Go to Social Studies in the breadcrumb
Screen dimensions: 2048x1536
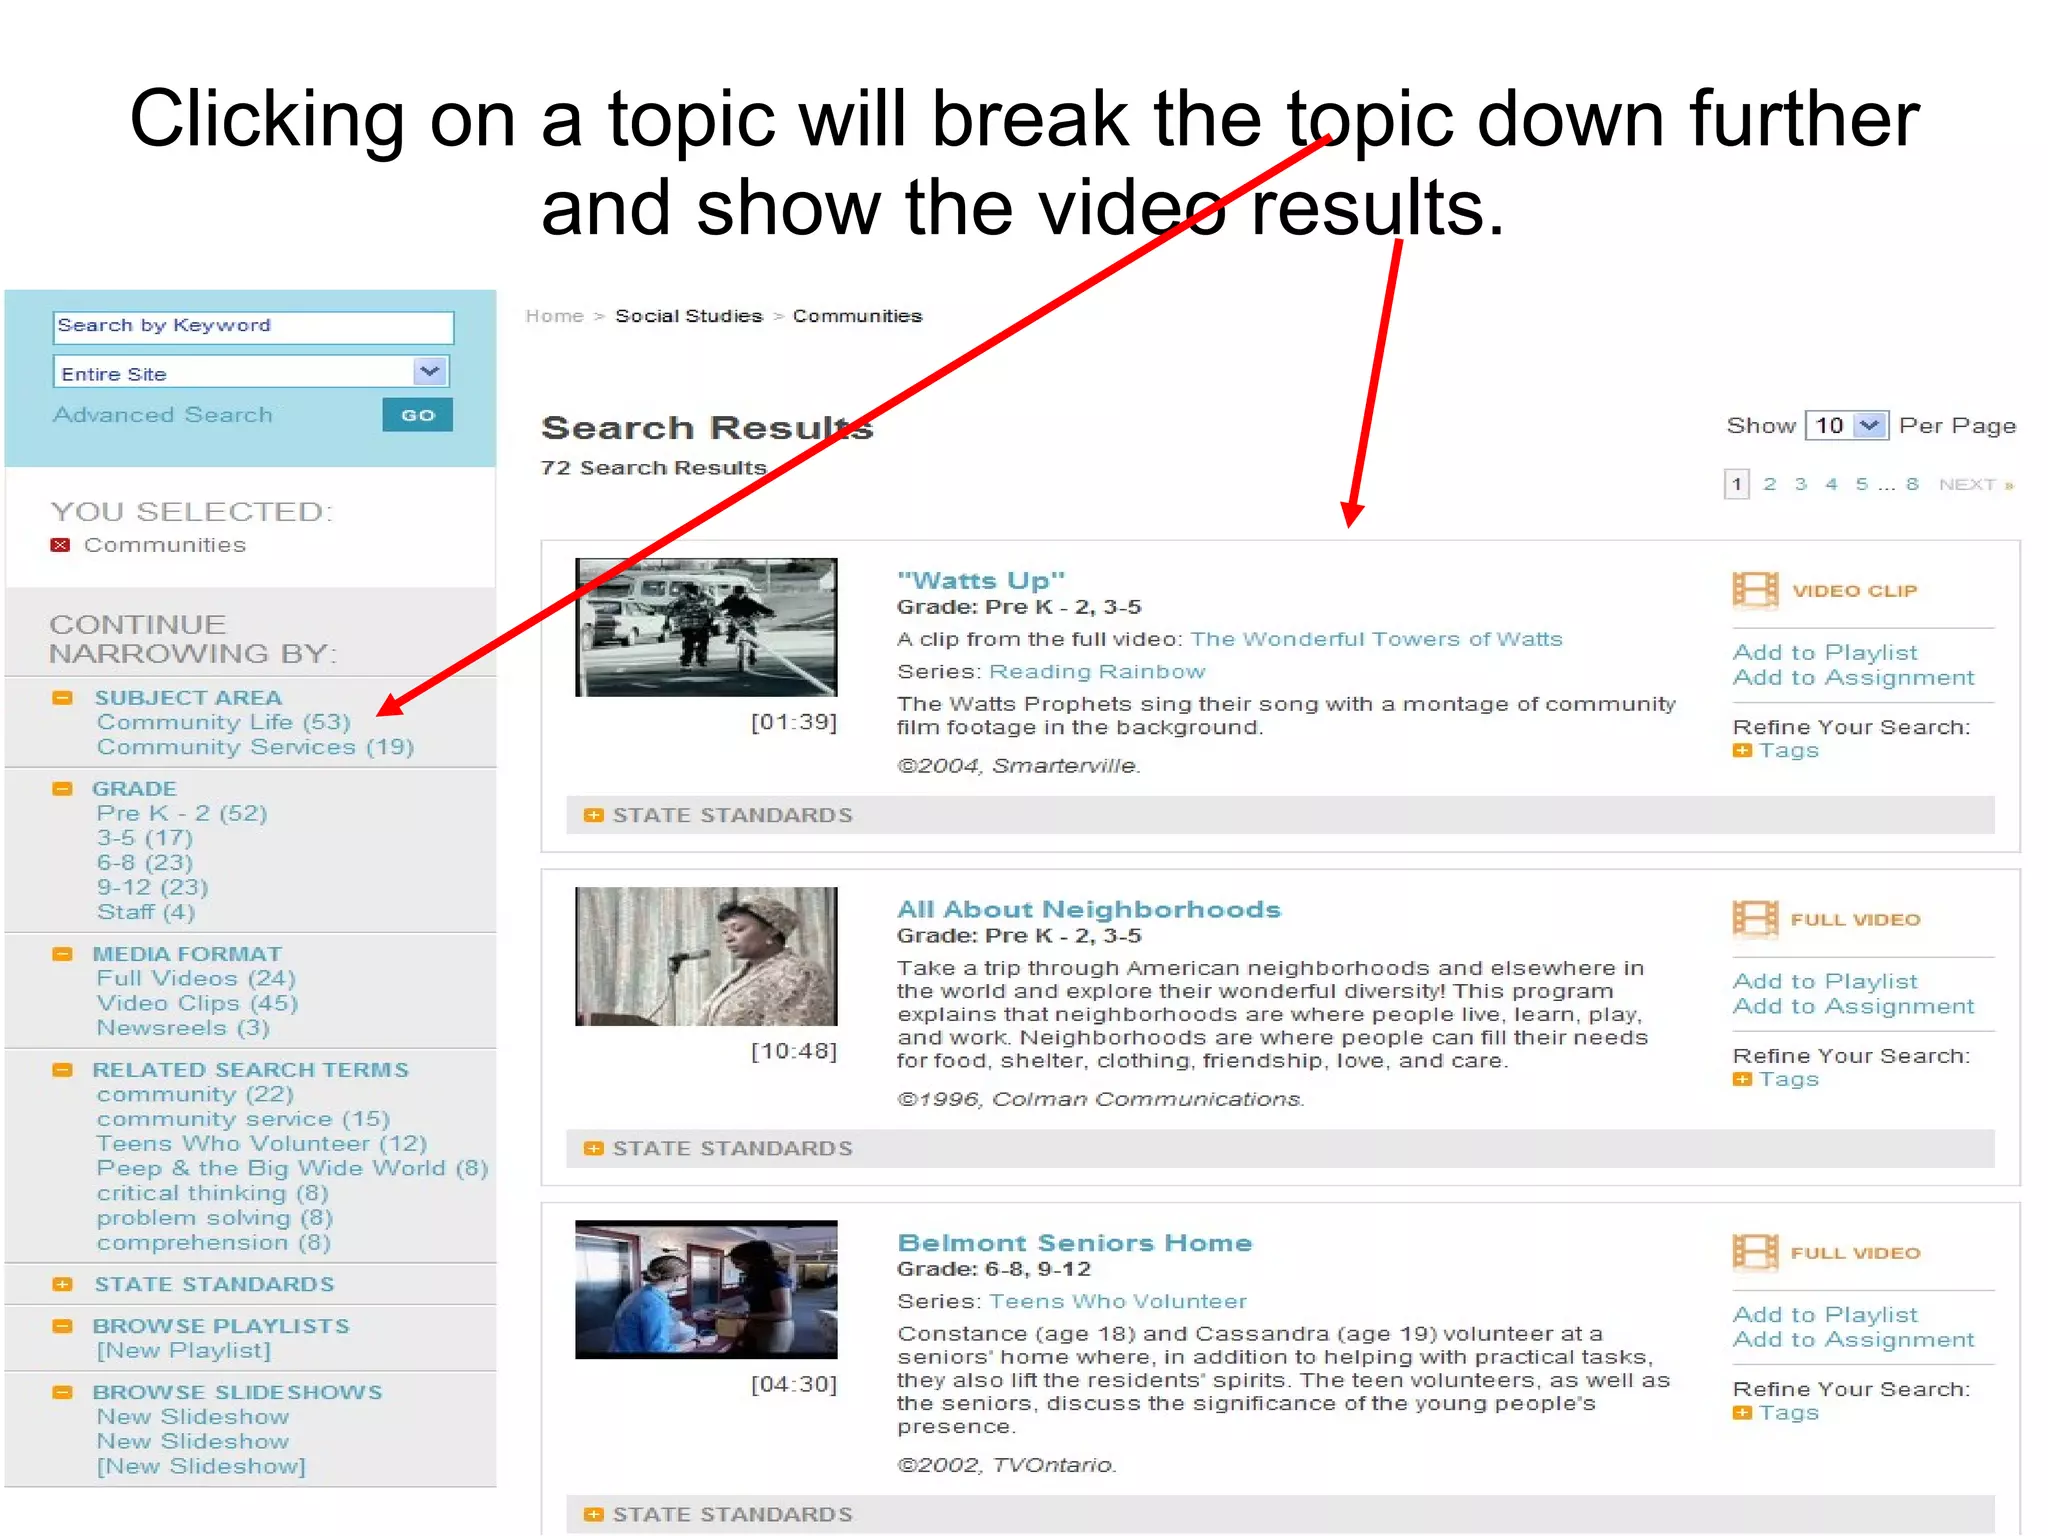click(688, 316)
